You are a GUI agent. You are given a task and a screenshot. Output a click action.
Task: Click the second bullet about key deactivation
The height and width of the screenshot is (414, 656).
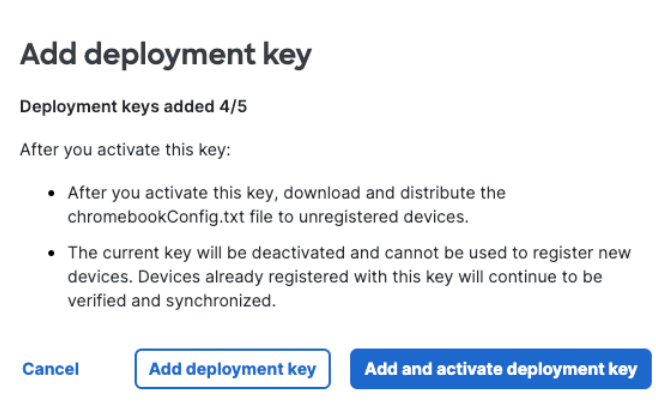pyautogui.click(x=349, y=277)
